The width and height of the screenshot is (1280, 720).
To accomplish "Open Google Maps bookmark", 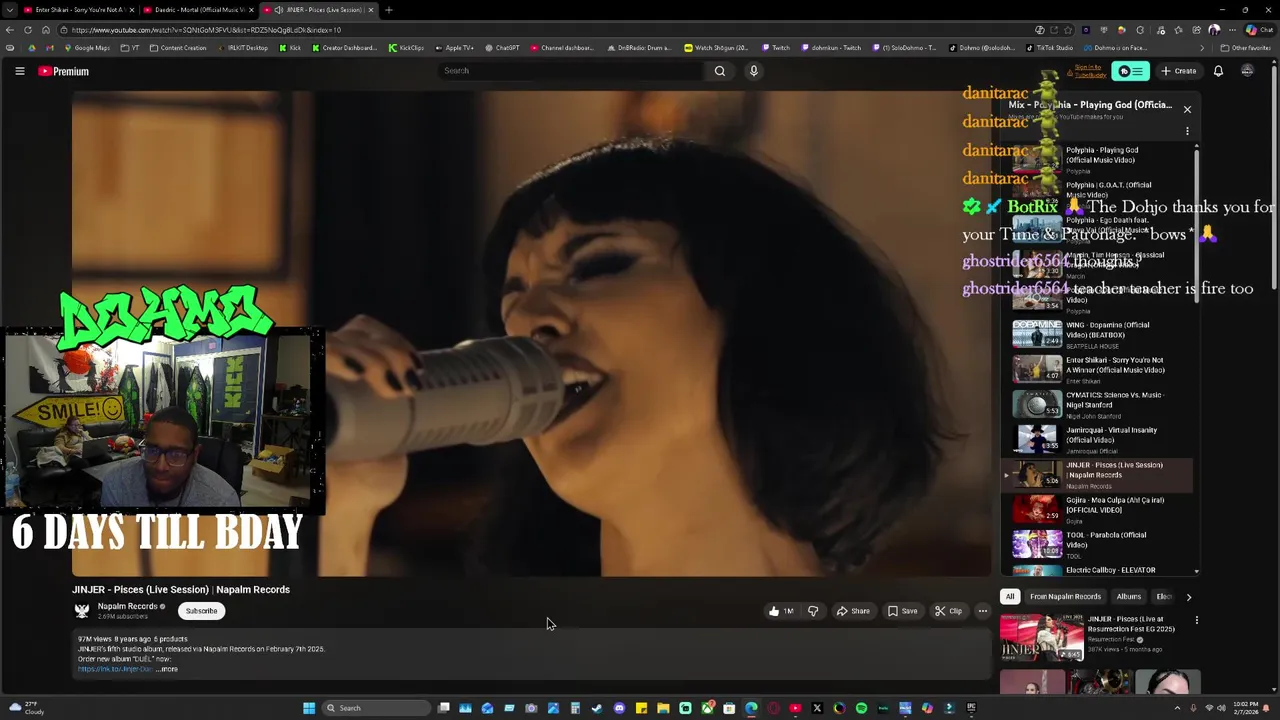I will tap(88, 48).
